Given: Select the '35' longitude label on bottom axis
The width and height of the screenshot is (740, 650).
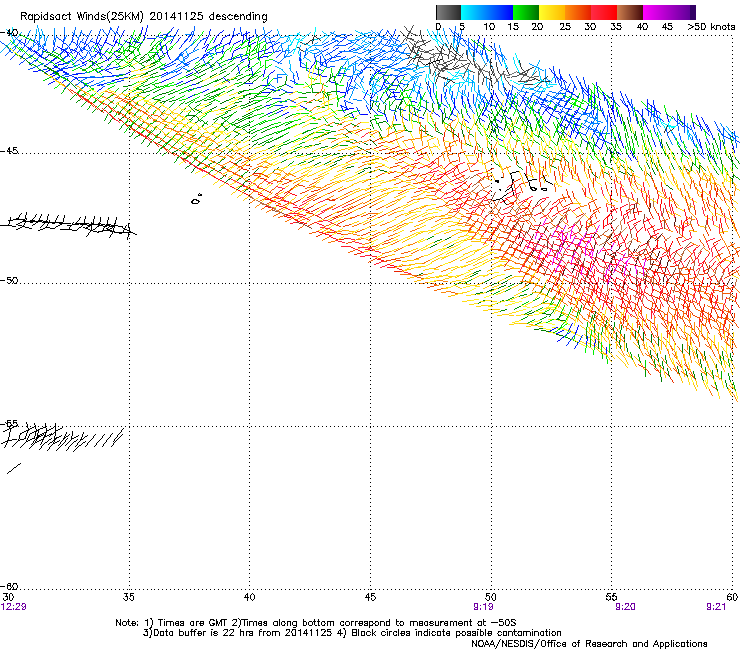Looking at the screenshot, I should click(x=129, y=597).
